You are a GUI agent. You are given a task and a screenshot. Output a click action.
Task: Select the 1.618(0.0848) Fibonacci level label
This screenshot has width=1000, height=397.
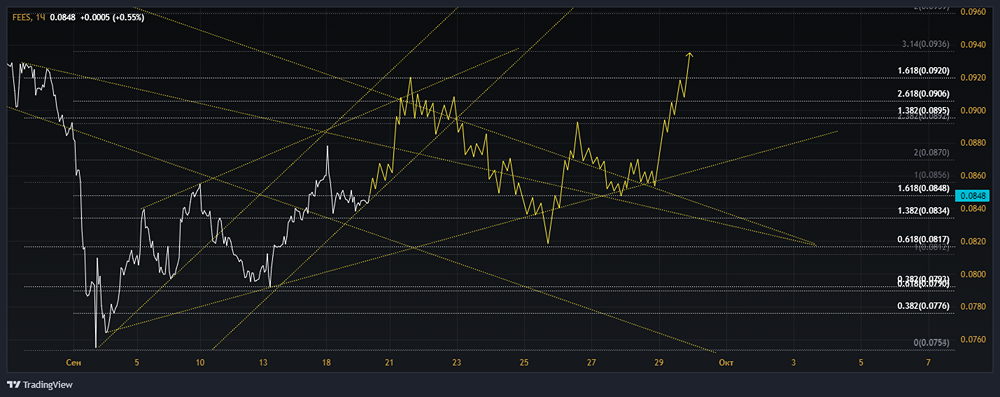point(923,188)
